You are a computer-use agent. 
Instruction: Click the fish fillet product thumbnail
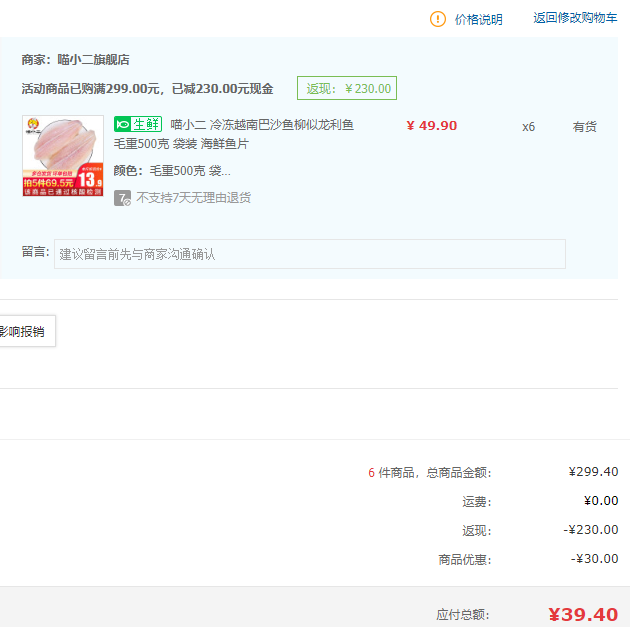[x=63, y=156]
